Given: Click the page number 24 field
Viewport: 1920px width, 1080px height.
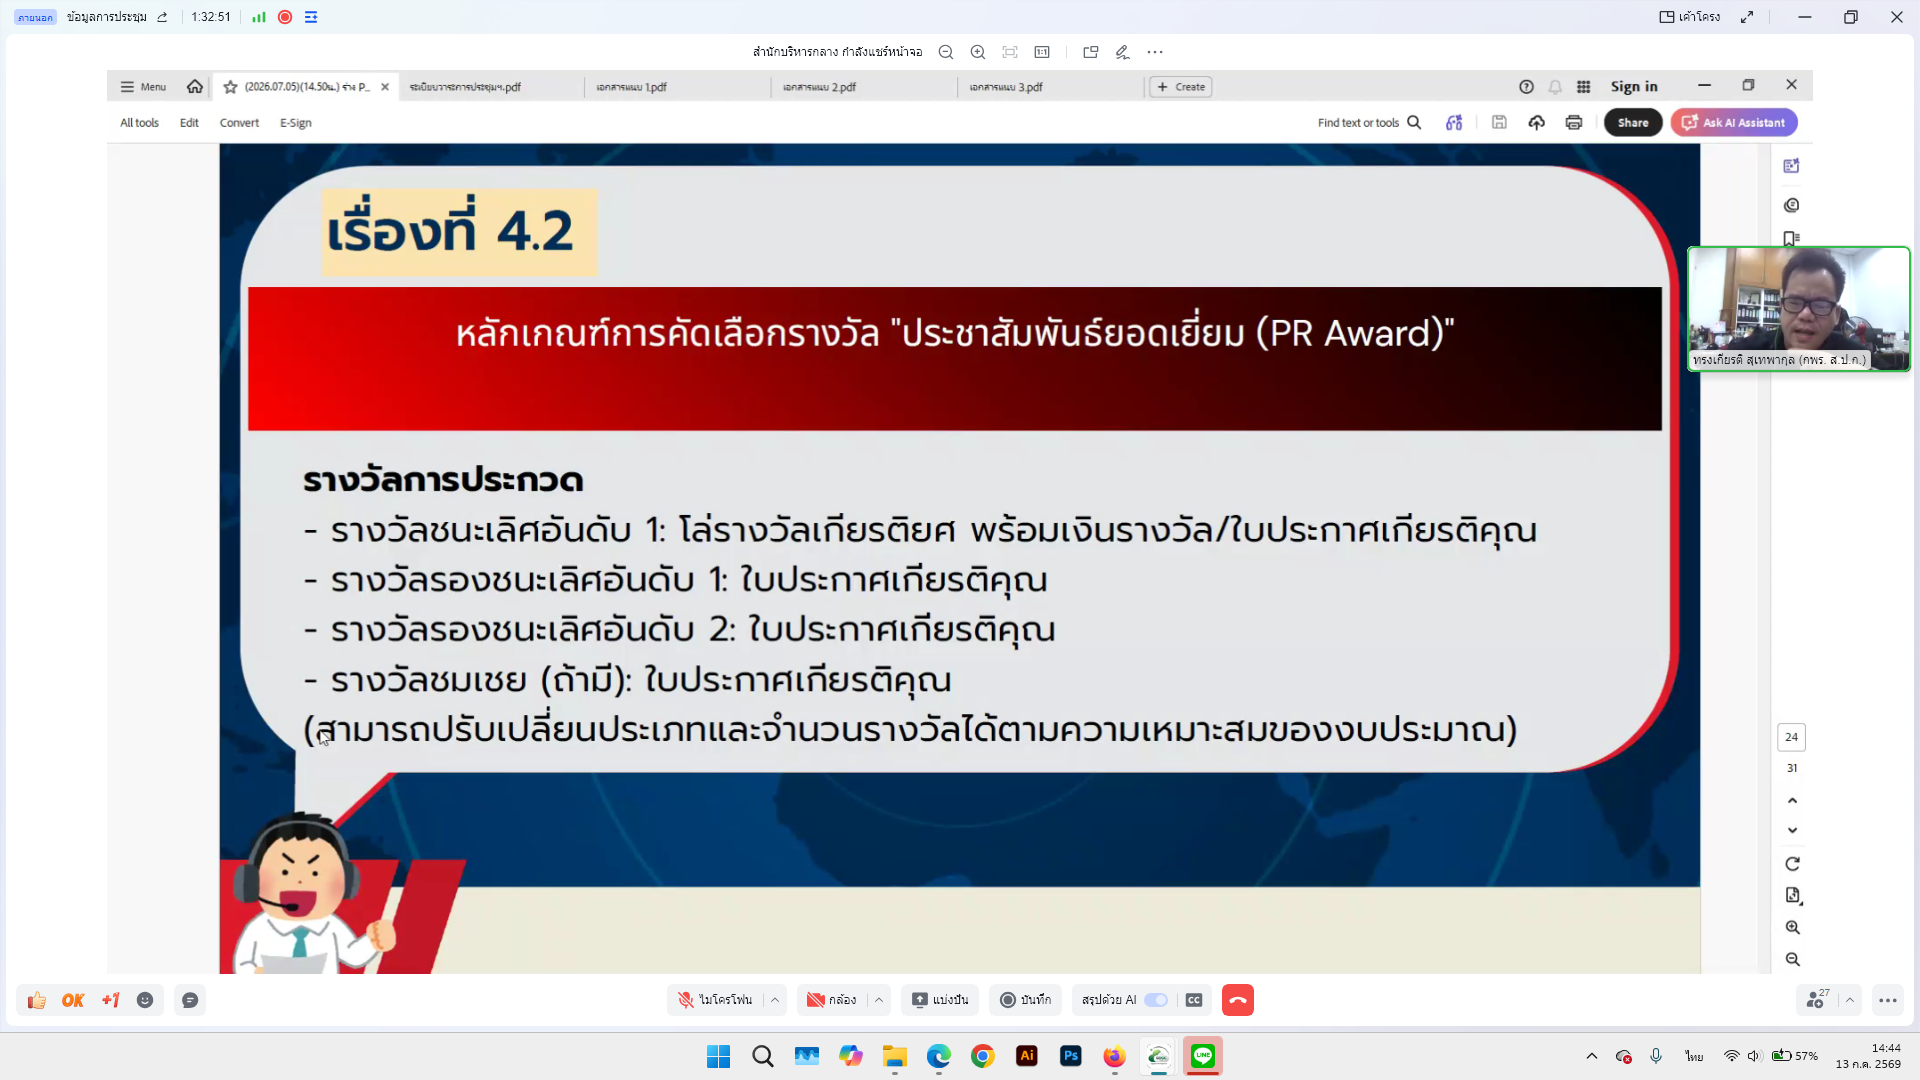Looking at the screenshot, I should pyautogui.click(x=1791, y=737).
